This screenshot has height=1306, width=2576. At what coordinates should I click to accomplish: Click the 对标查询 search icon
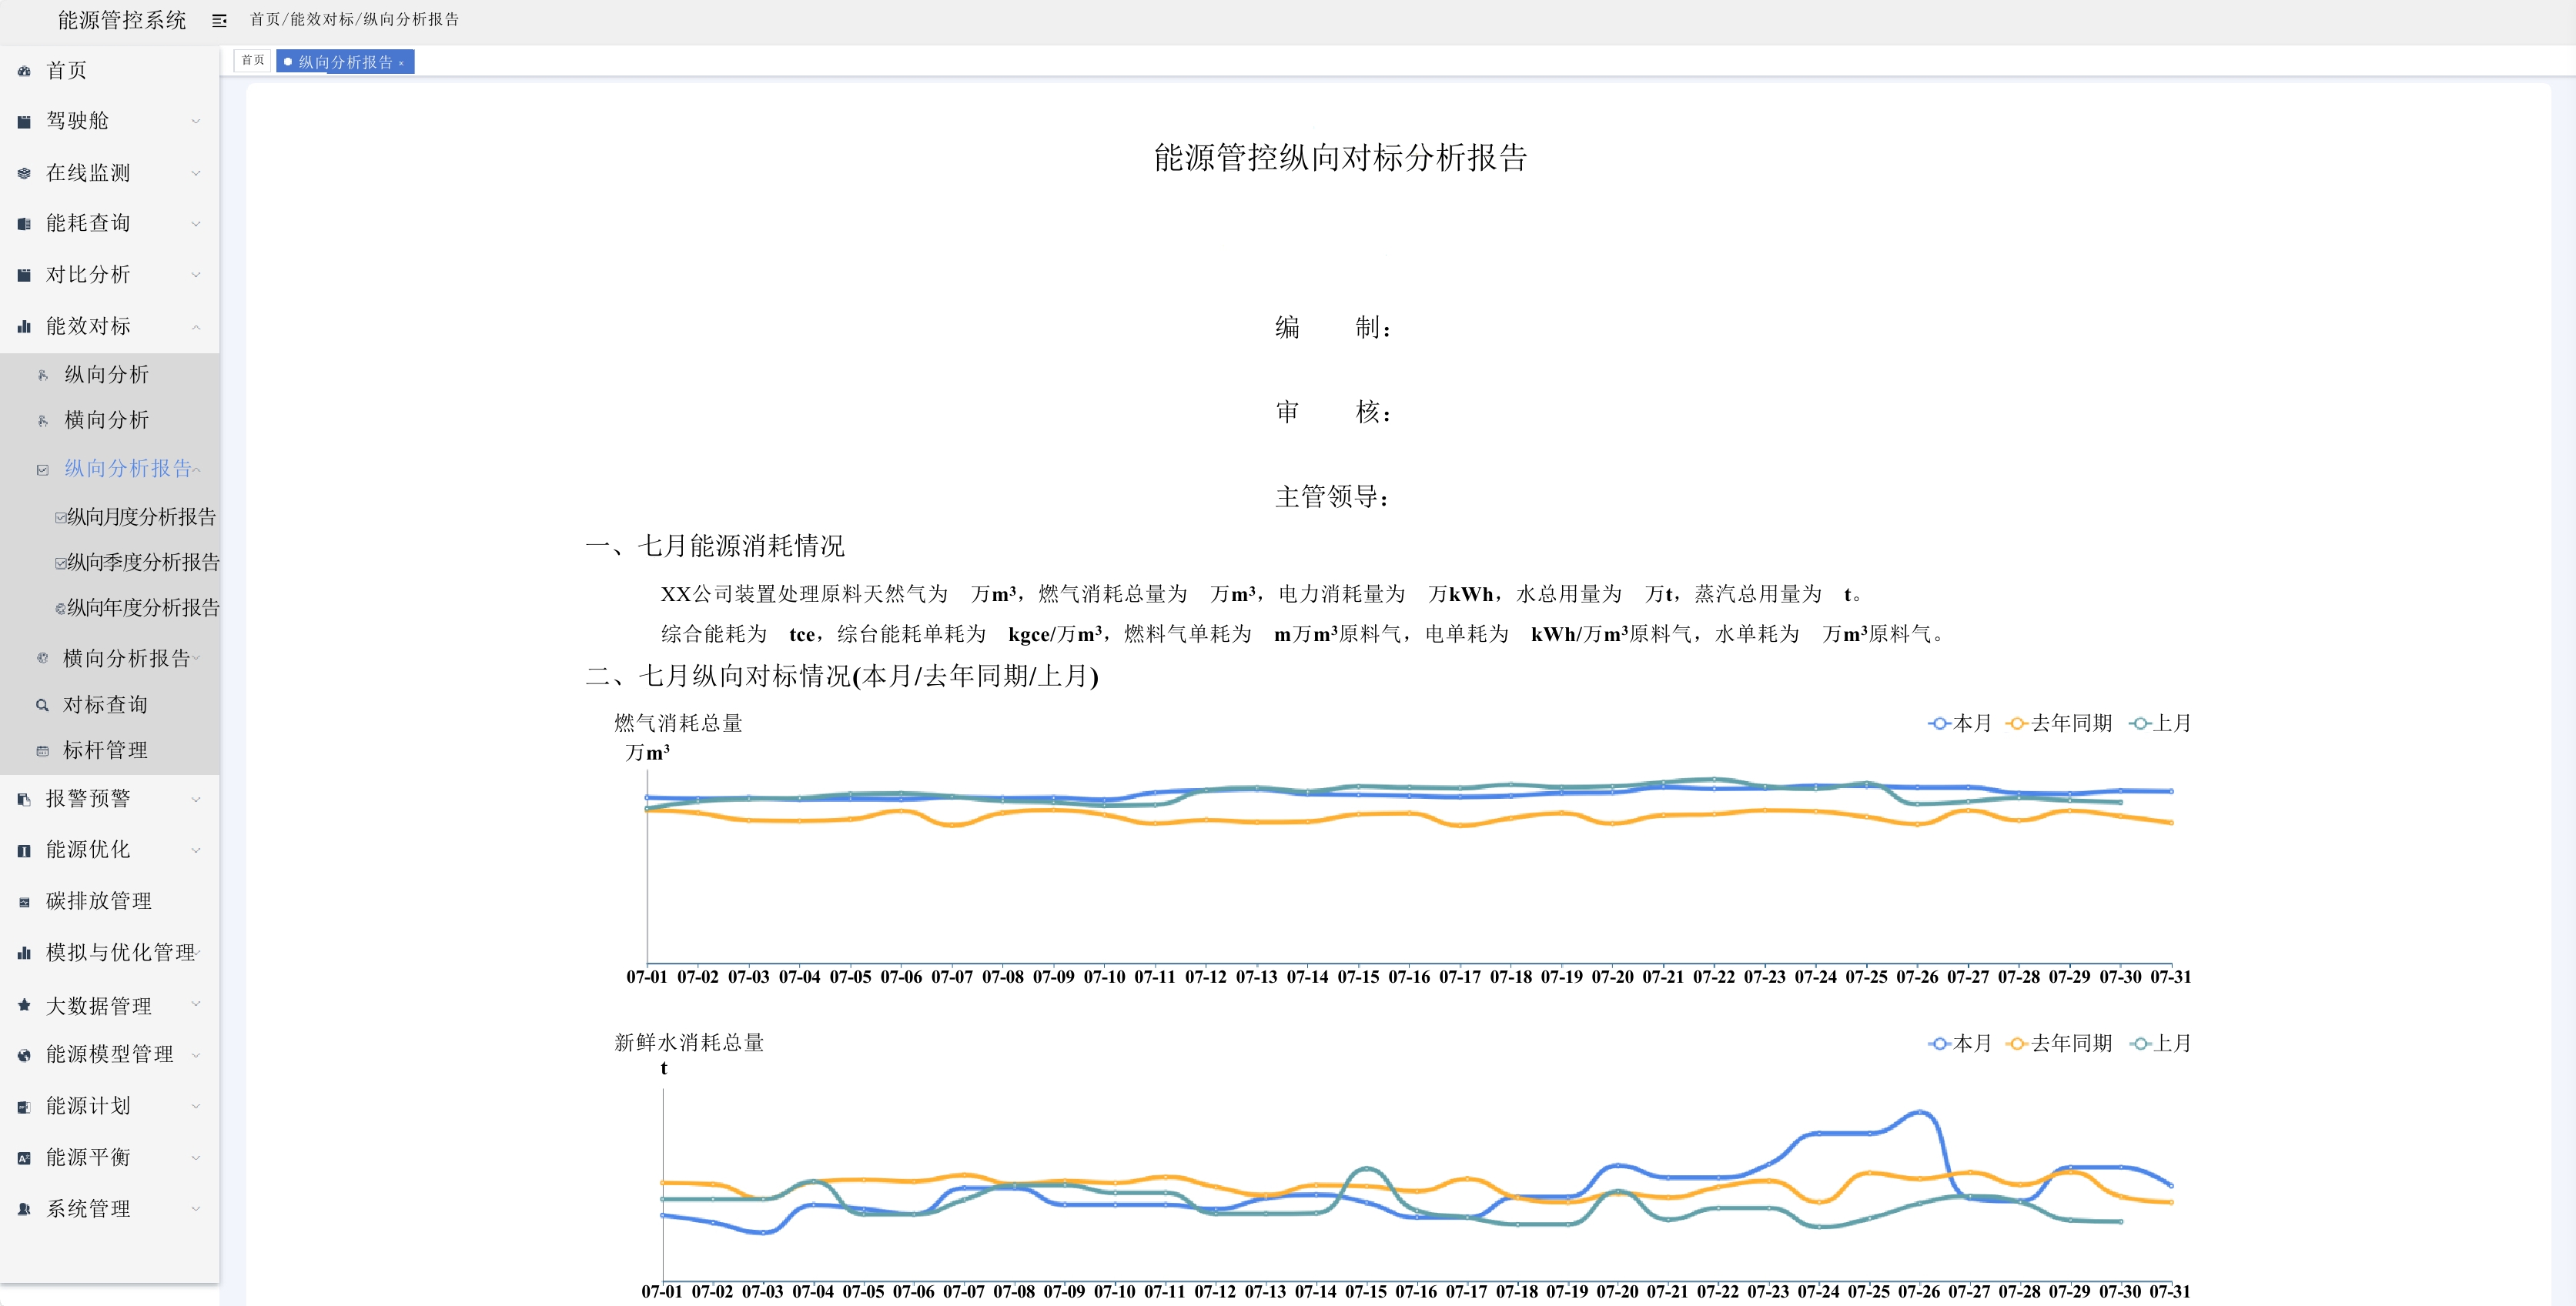(43, 705)
